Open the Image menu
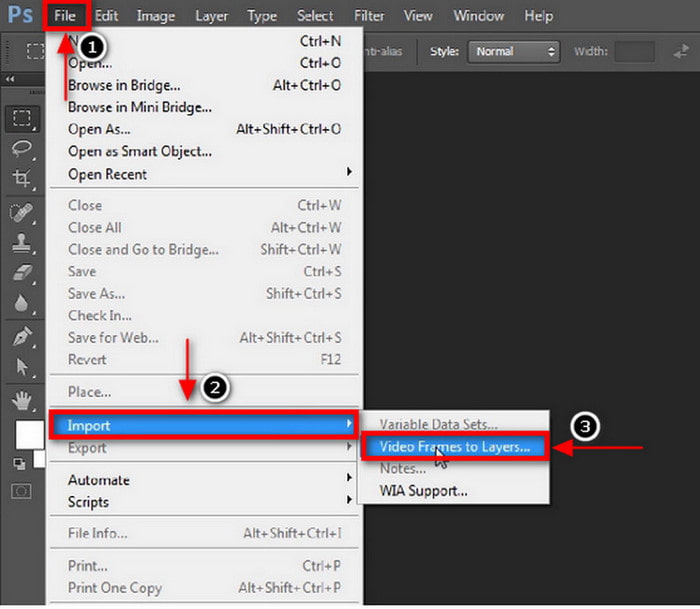The height and width of the screenshot is (609, 700). 156,16
